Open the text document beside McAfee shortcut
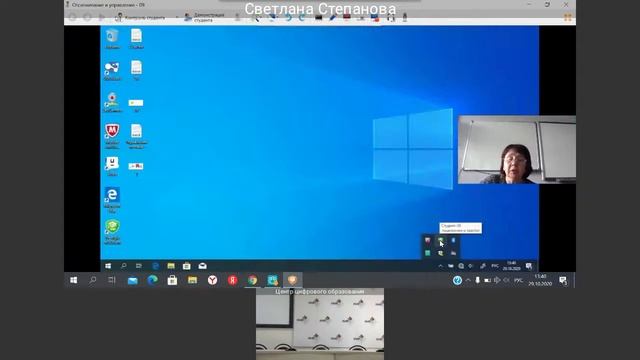 (x=136, y=136)
